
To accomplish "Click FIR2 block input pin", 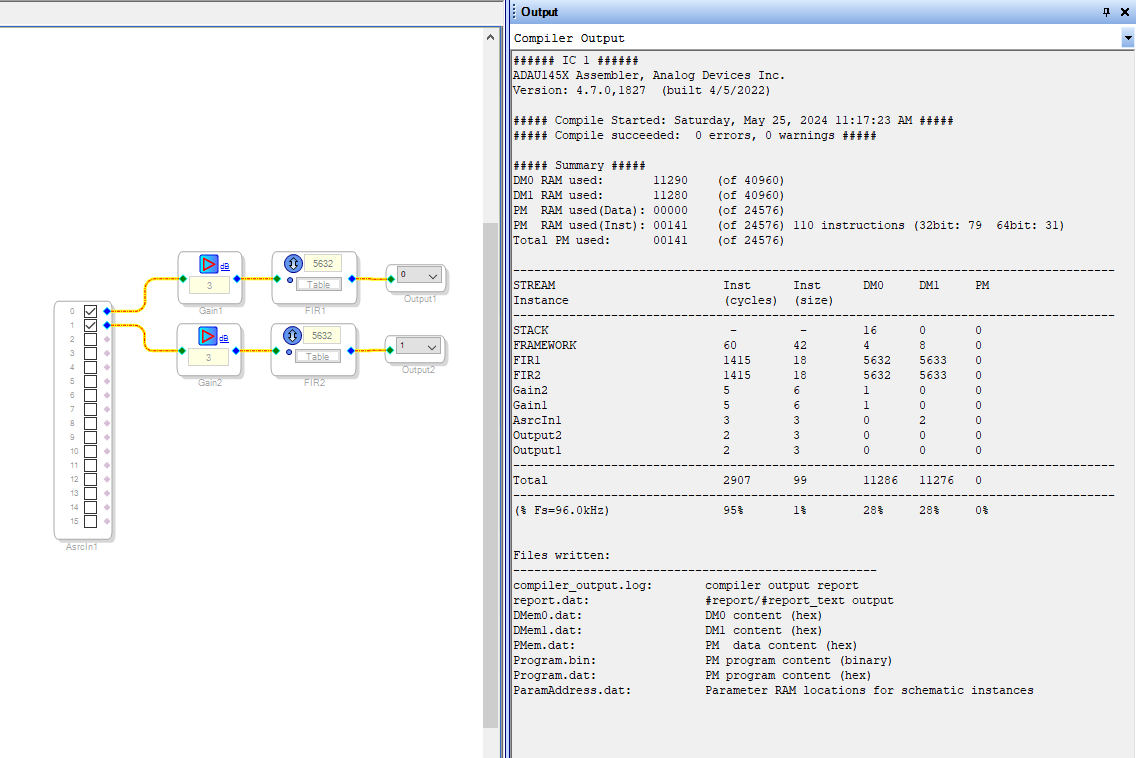I will 276,351.
